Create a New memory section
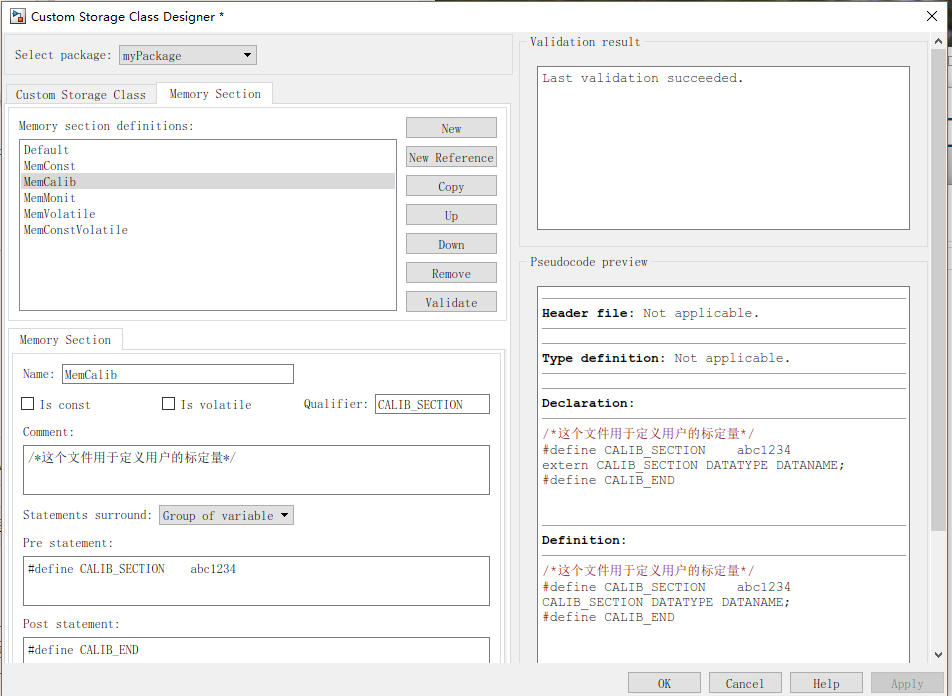This screenshot has height=696, width=952. (x=451, y=128)
